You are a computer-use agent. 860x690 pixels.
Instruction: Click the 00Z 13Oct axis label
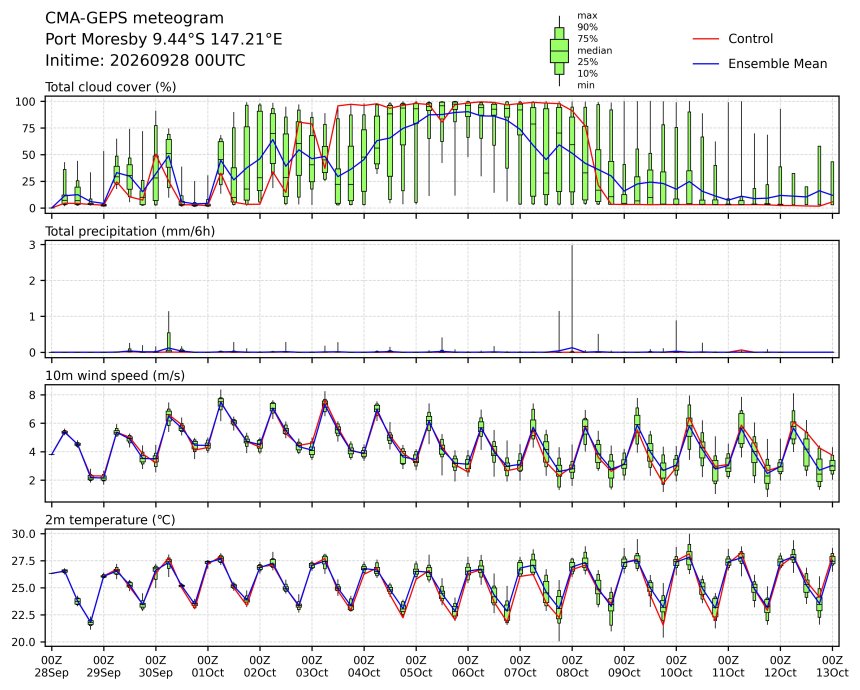(832, 666)
